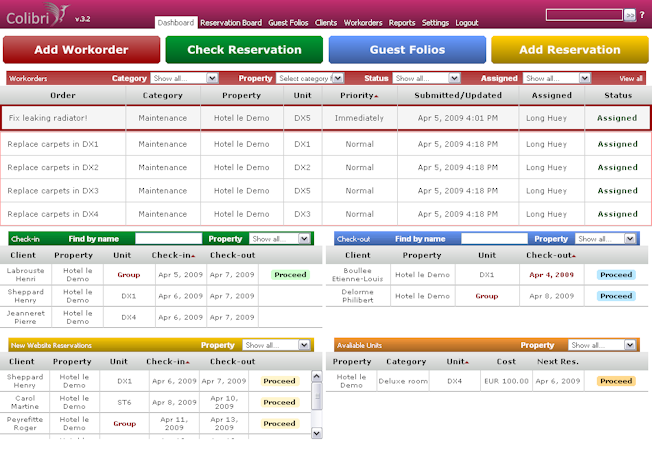Open the Clients tab

pos(326,22)
